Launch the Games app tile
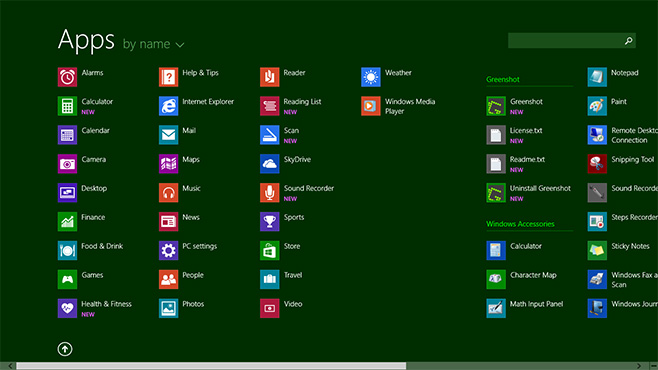Image resolution: width=658 pixels, height=370 pixels. click(x=67, y=280)
